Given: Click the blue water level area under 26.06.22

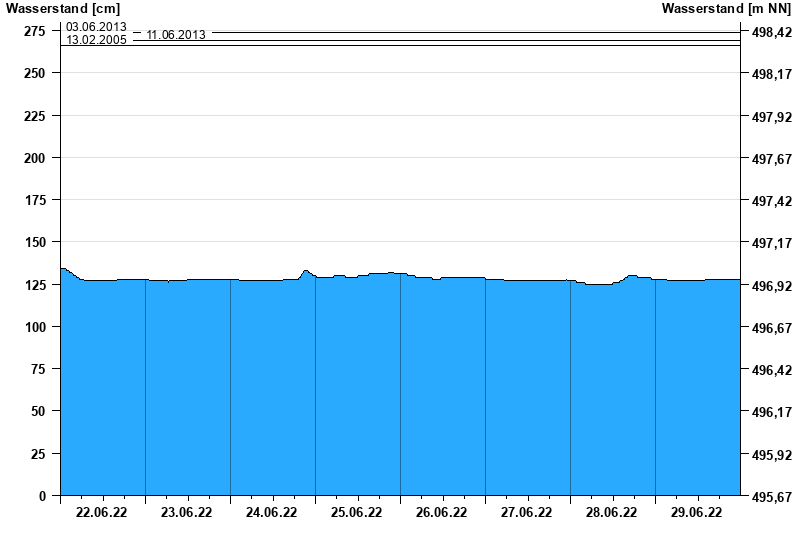Looking at the screenshot, I should click(x=442, y=390).
